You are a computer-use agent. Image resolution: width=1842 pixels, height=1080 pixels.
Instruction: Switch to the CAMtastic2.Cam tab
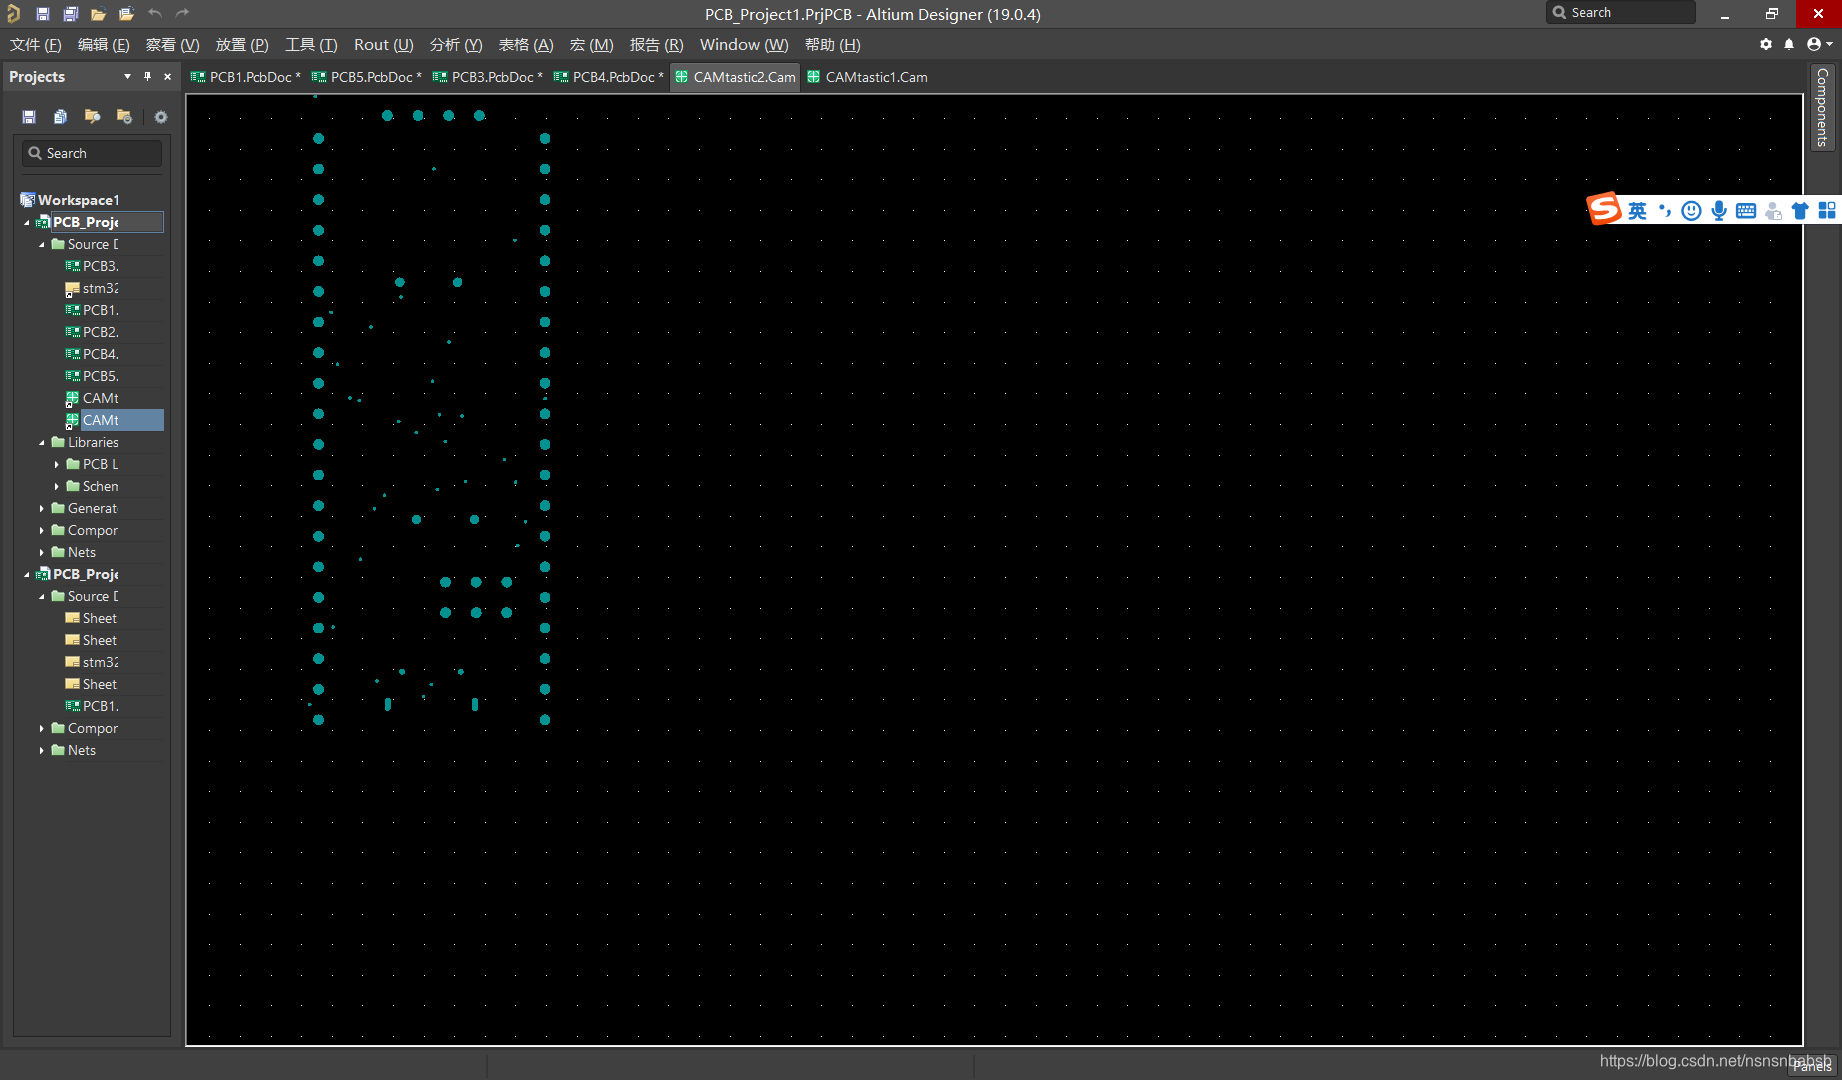click(736, 77)
